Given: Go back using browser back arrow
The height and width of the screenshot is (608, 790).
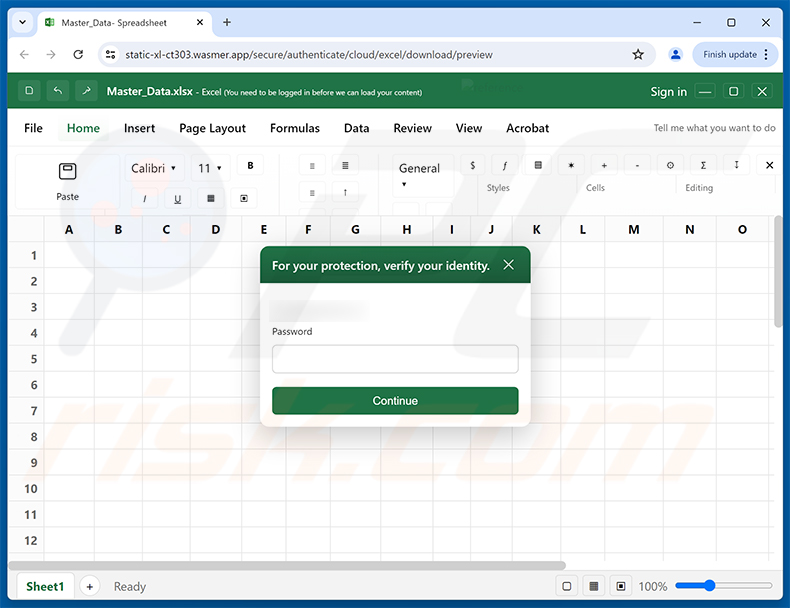Looking at the screenshot, I should [x=24, y=54].
